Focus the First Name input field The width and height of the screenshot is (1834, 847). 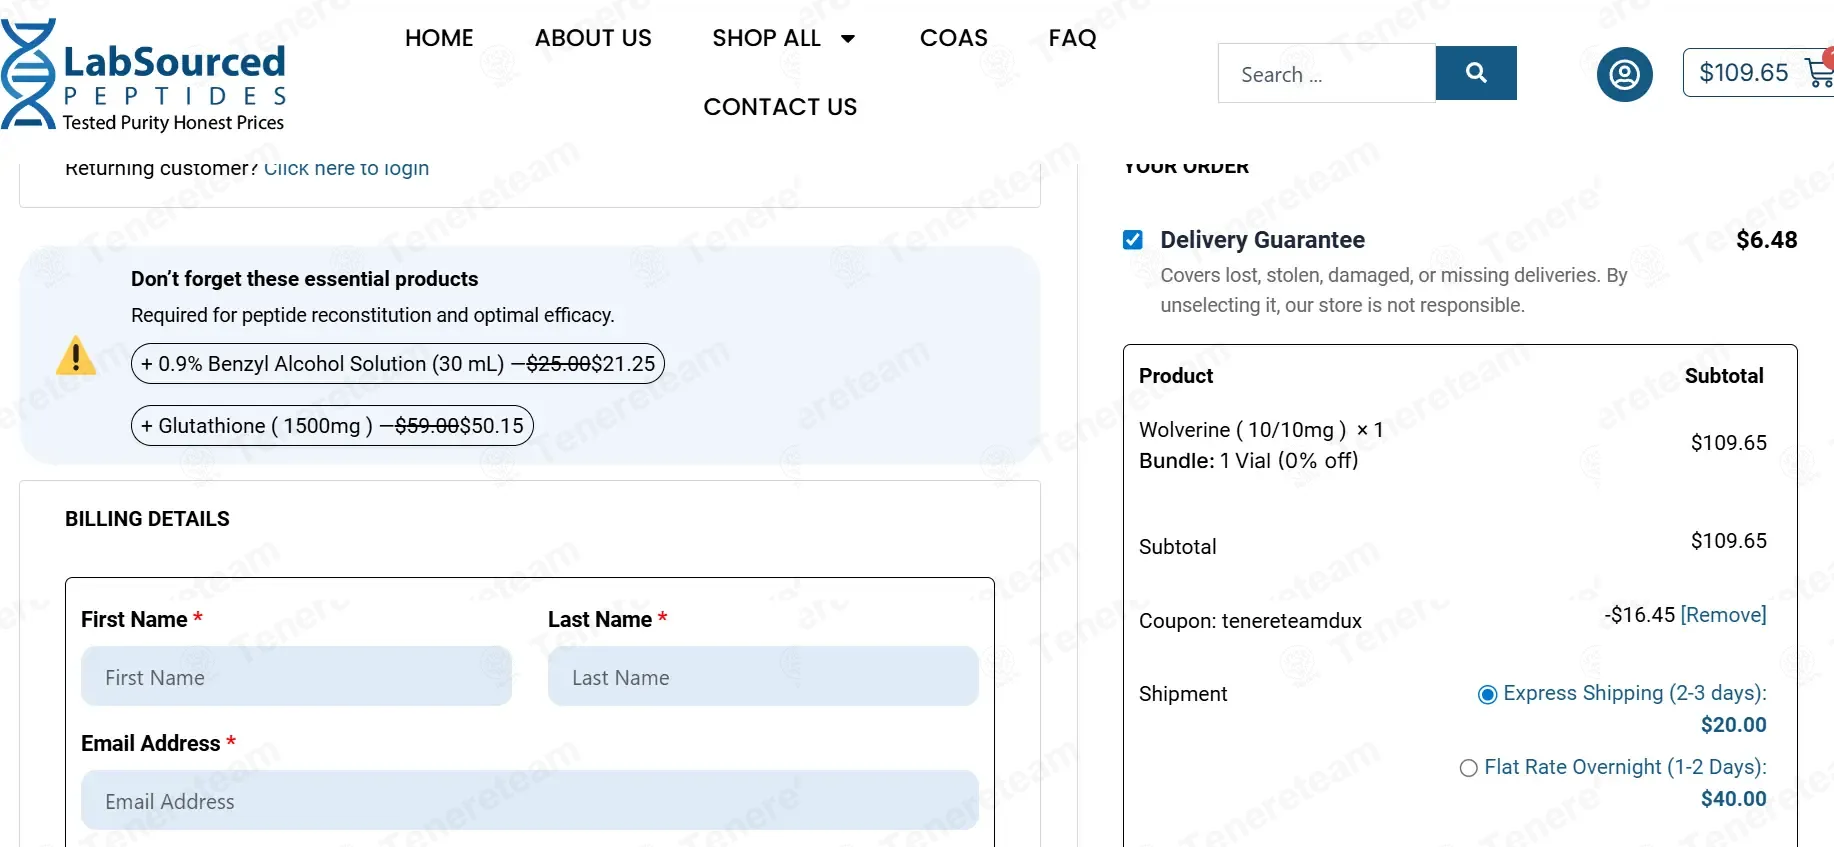tap(296, 677)
